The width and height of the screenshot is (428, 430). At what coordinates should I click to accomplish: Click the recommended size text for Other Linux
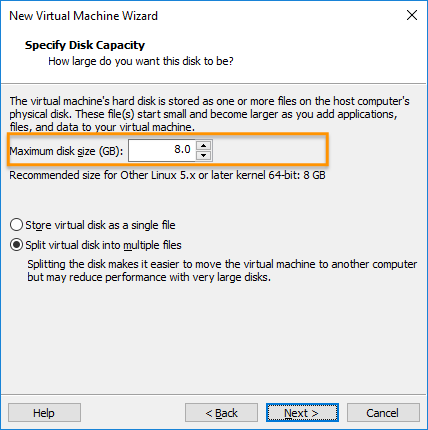[x=167, y=175]
